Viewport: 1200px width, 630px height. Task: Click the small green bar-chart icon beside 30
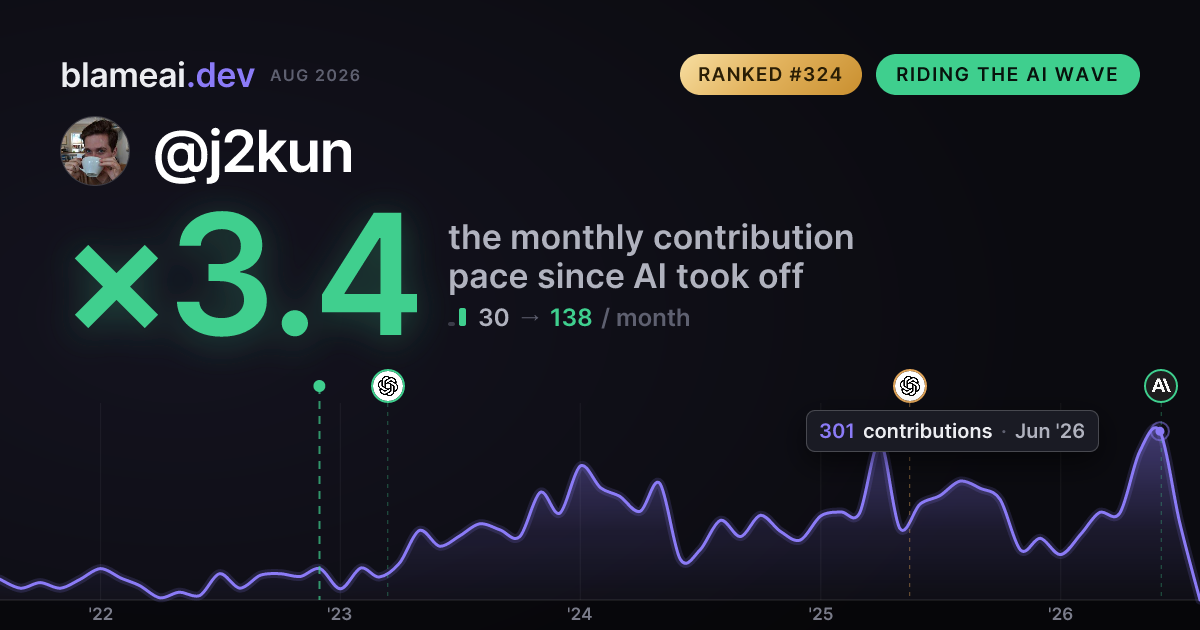coord(458,318)
